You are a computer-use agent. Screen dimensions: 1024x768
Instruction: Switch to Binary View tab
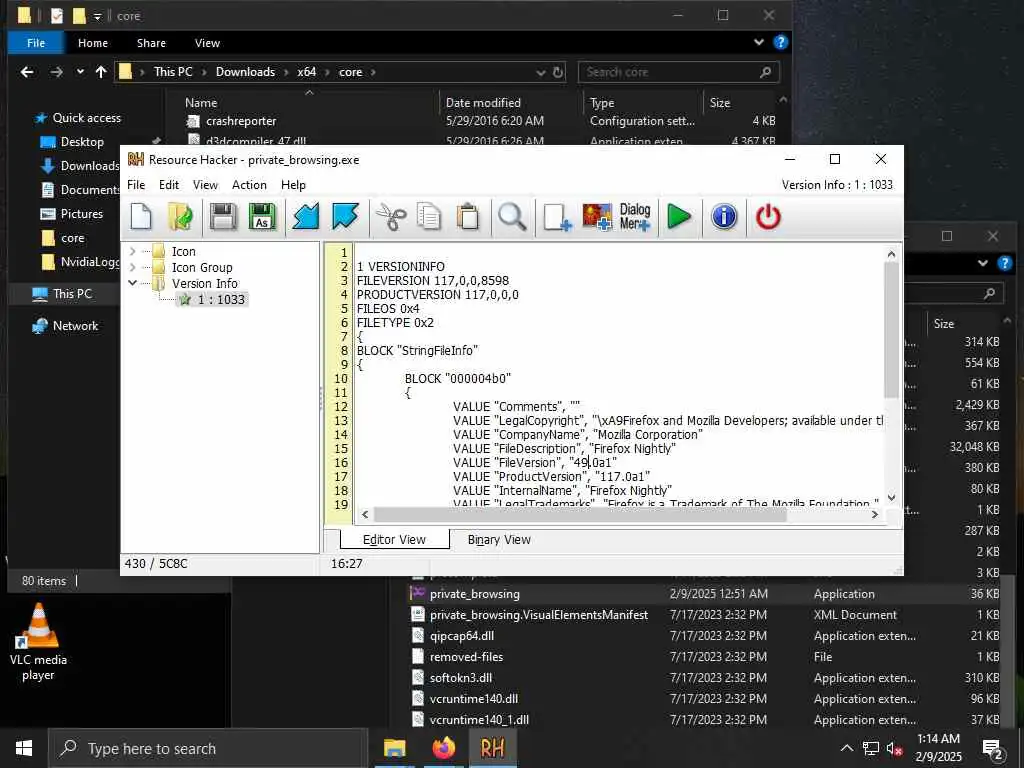499,539
